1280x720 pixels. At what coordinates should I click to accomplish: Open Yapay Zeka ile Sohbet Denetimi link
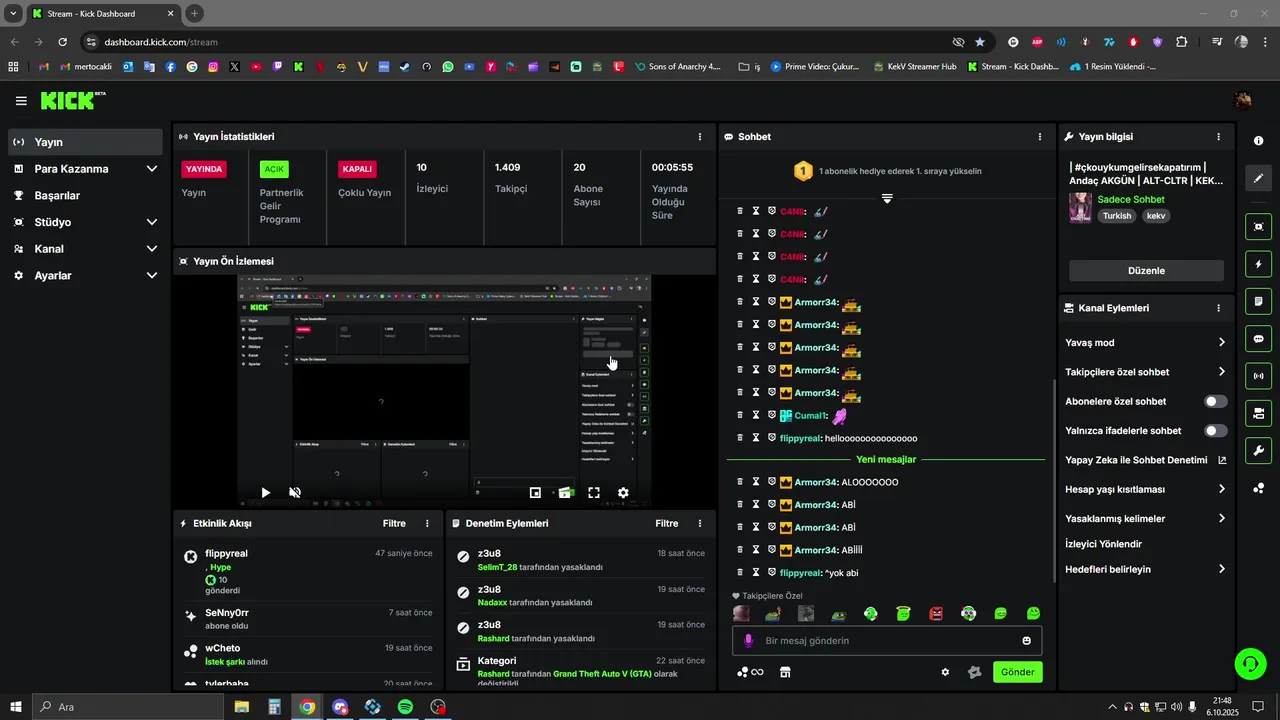point(1146,460)
